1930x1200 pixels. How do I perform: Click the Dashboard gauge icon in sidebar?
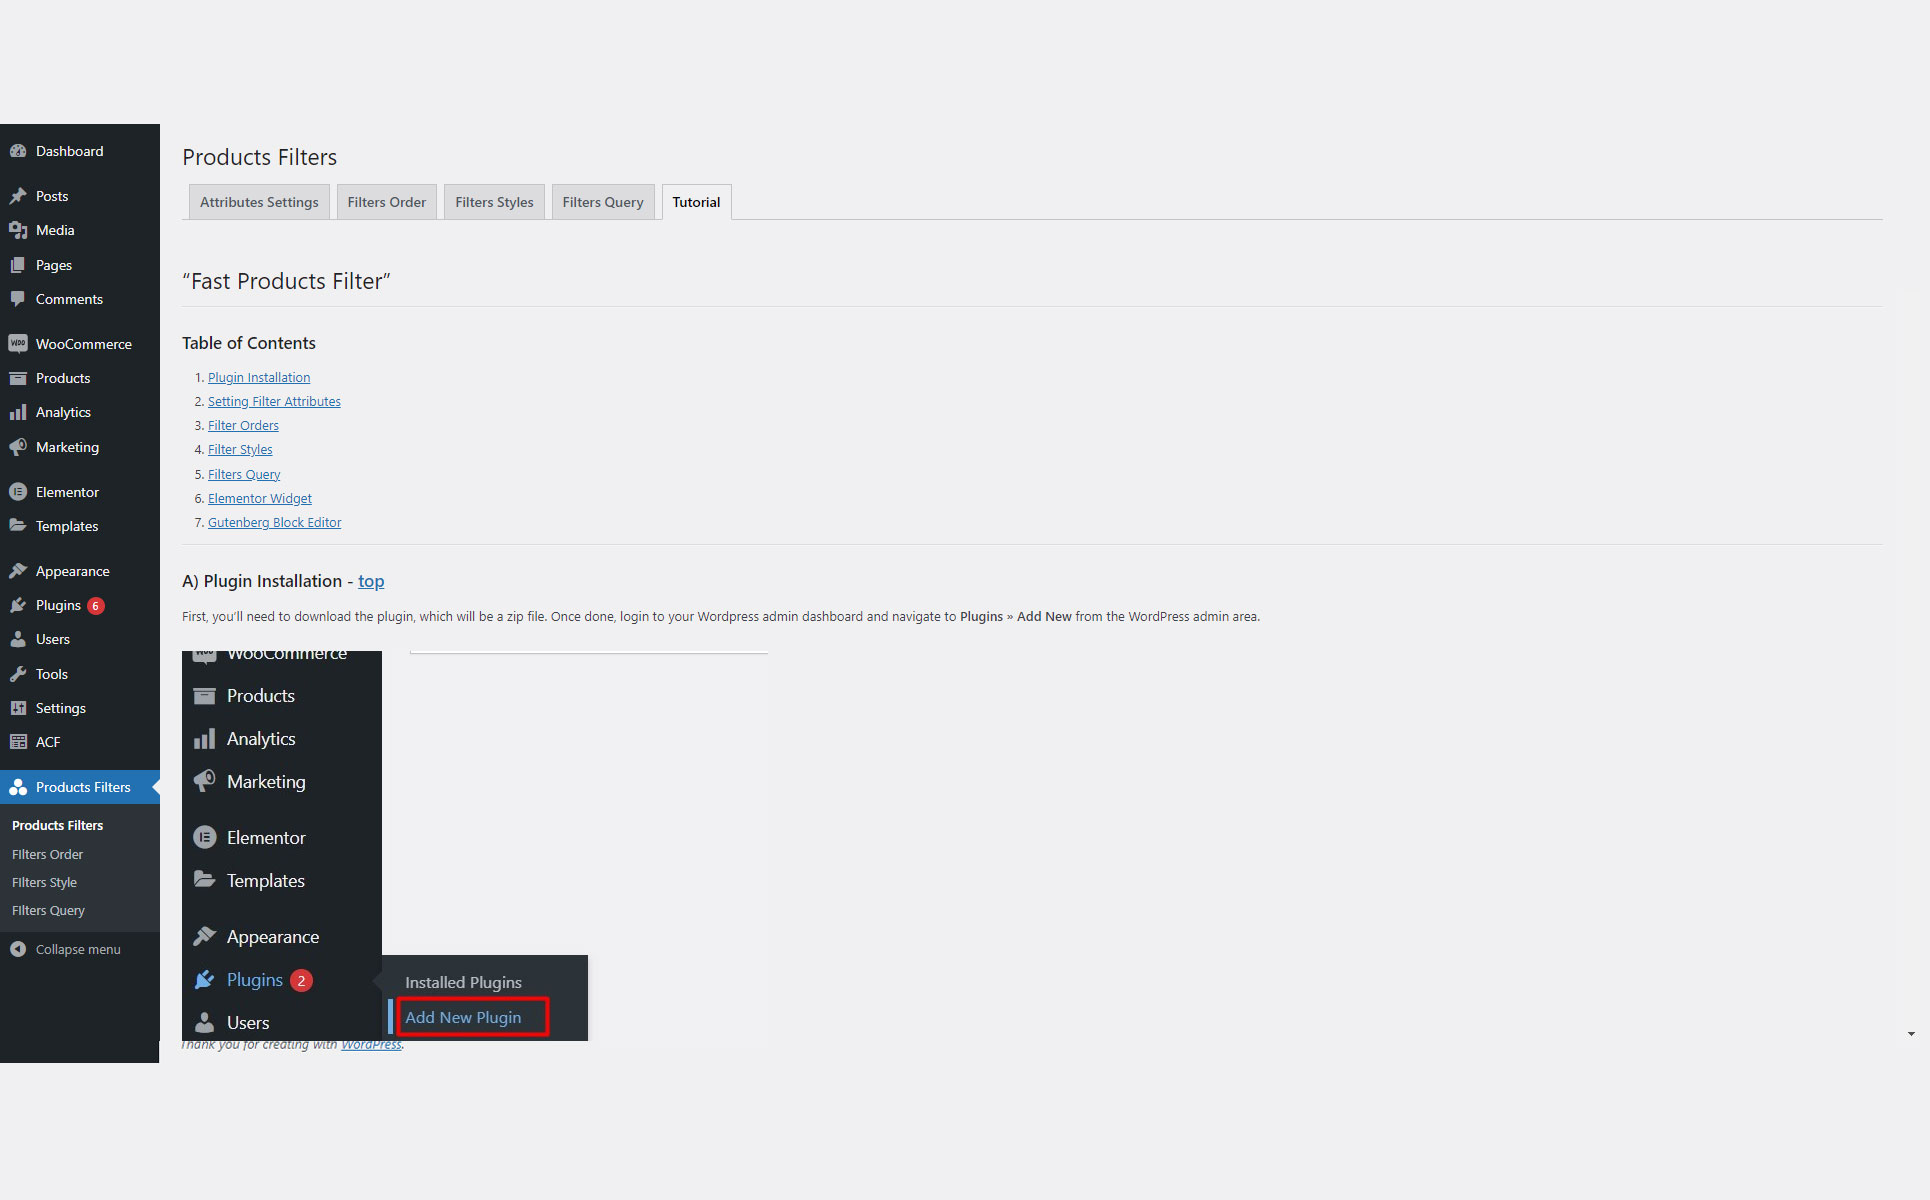18,151
